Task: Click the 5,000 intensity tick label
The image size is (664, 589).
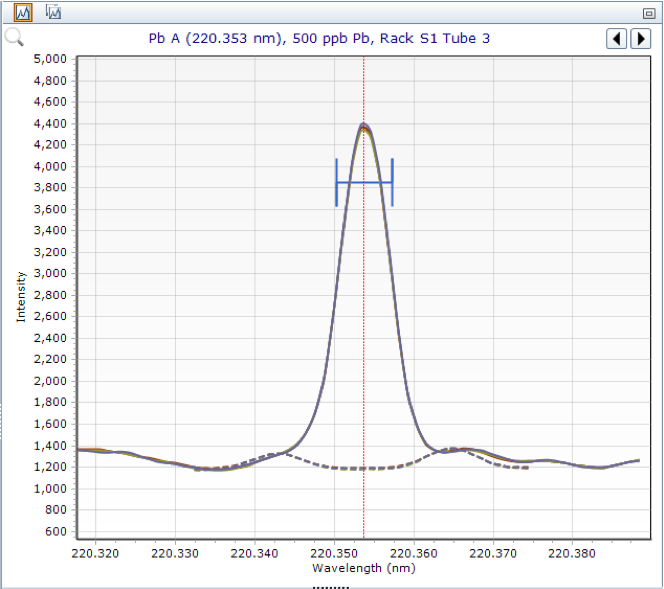Action: click(x=50, y=59)
